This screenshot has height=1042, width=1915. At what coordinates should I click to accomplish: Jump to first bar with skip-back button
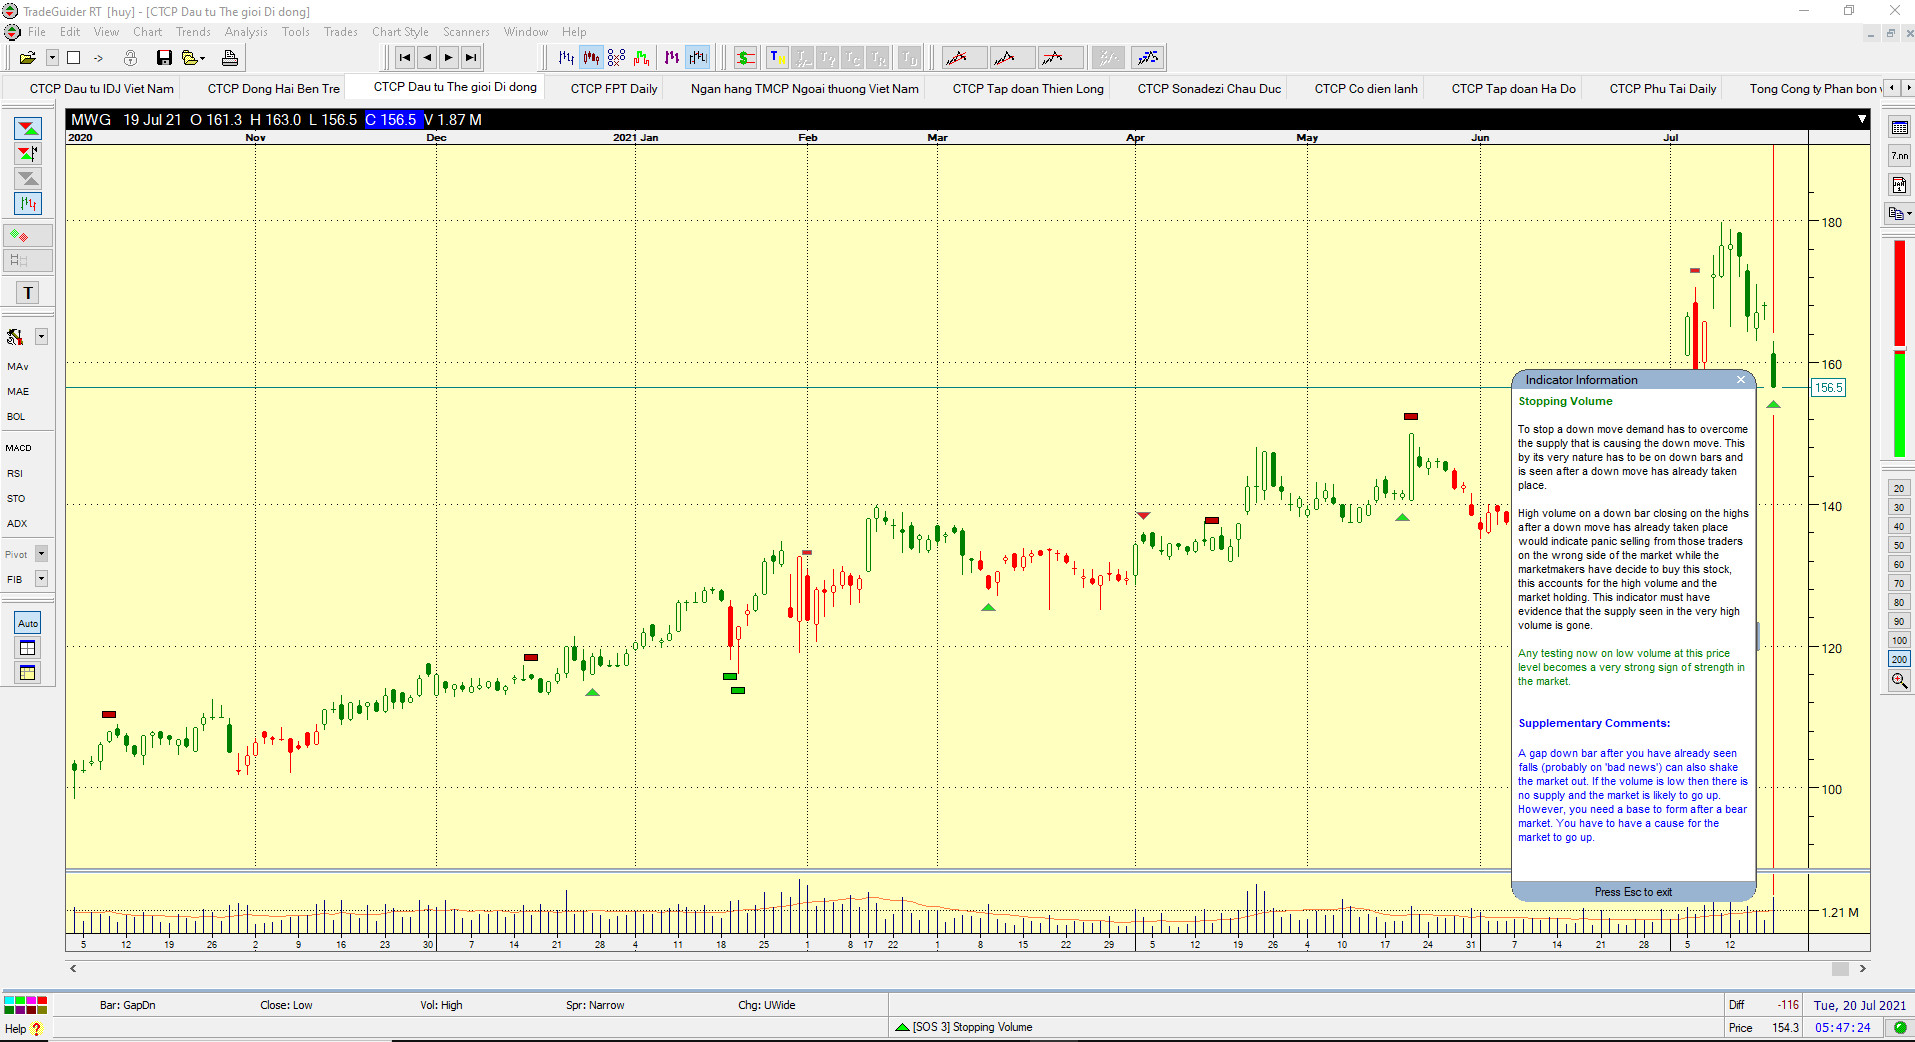tap(404, 58)
